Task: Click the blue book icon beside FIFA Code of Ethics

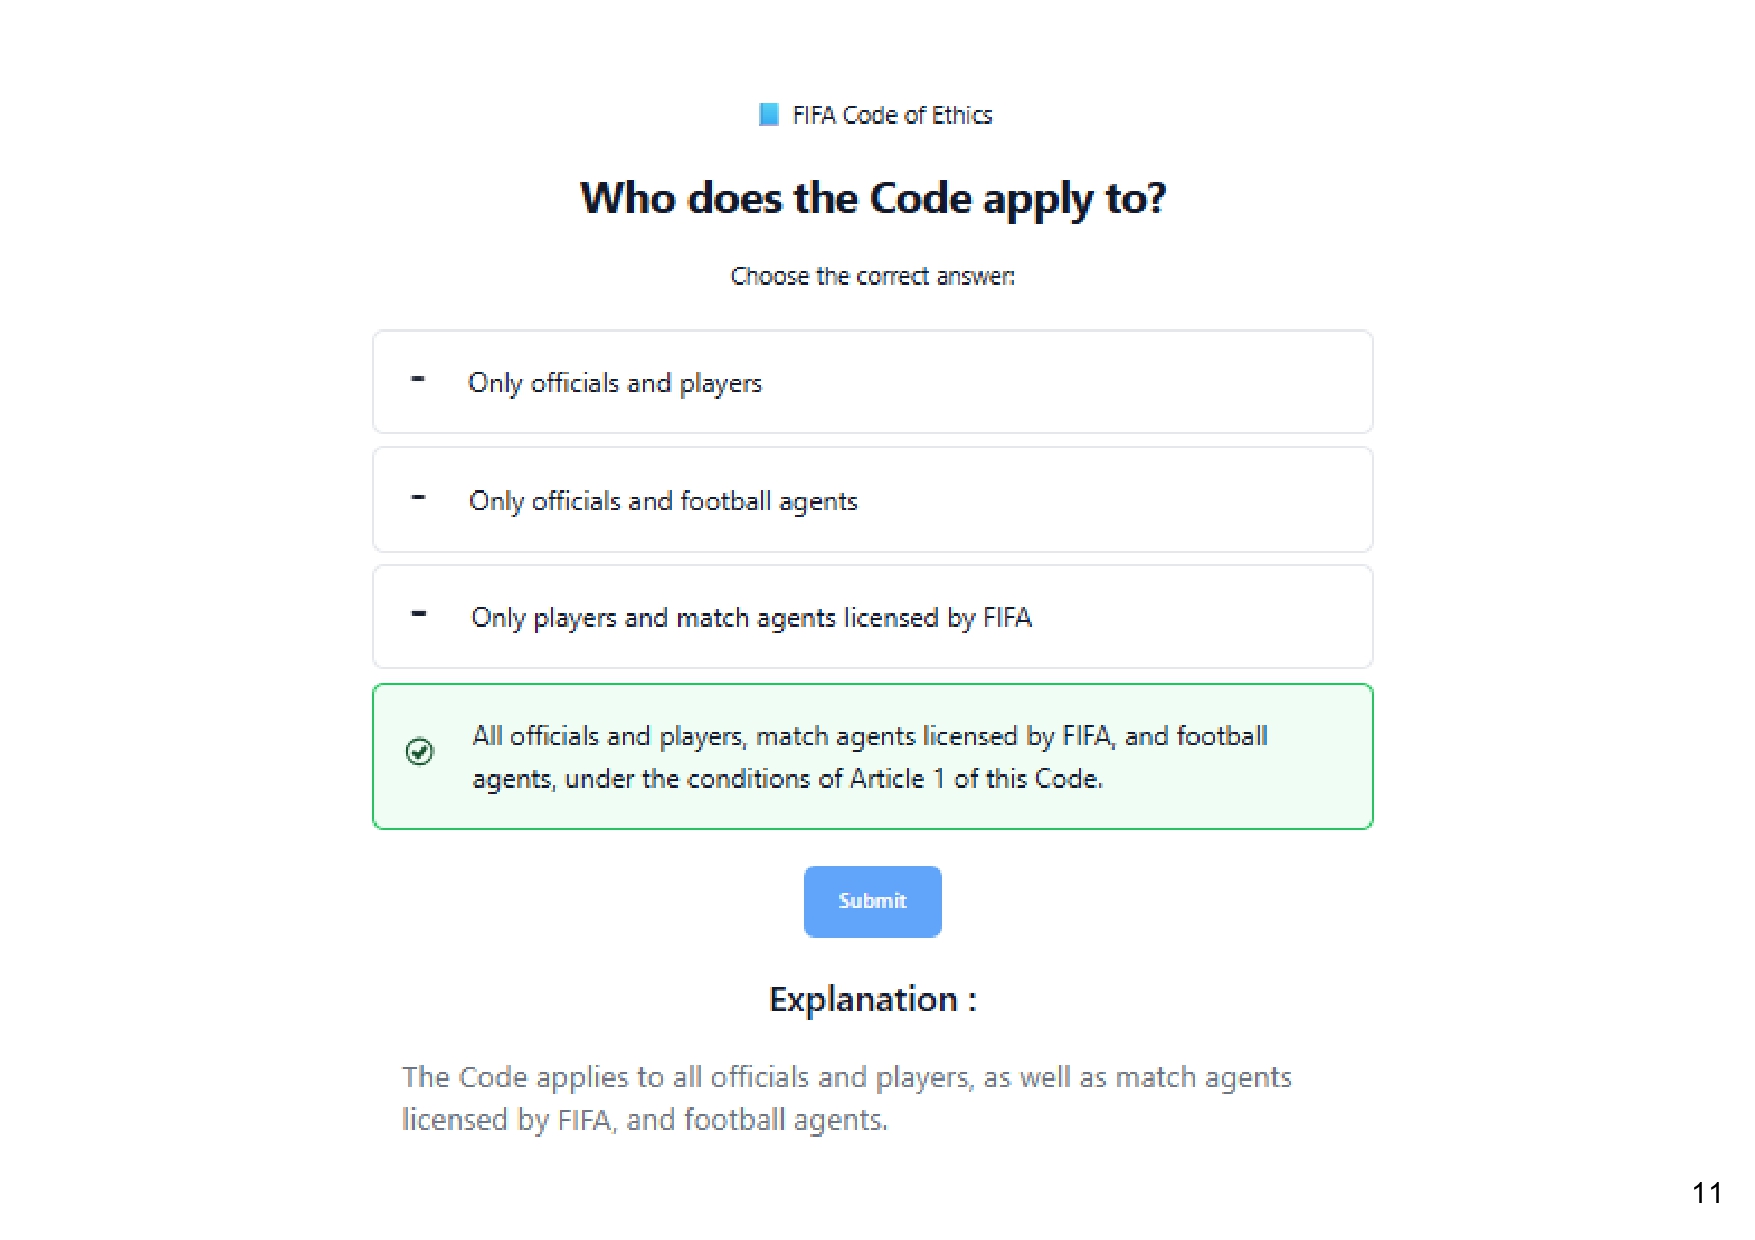Action: coord(768,114)
